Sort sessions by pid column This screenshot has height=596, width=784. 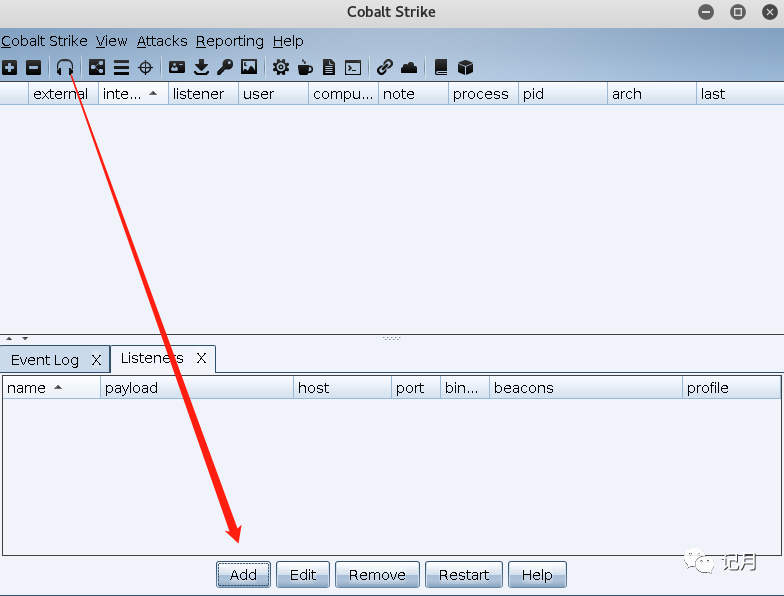(x=562, y=94)
